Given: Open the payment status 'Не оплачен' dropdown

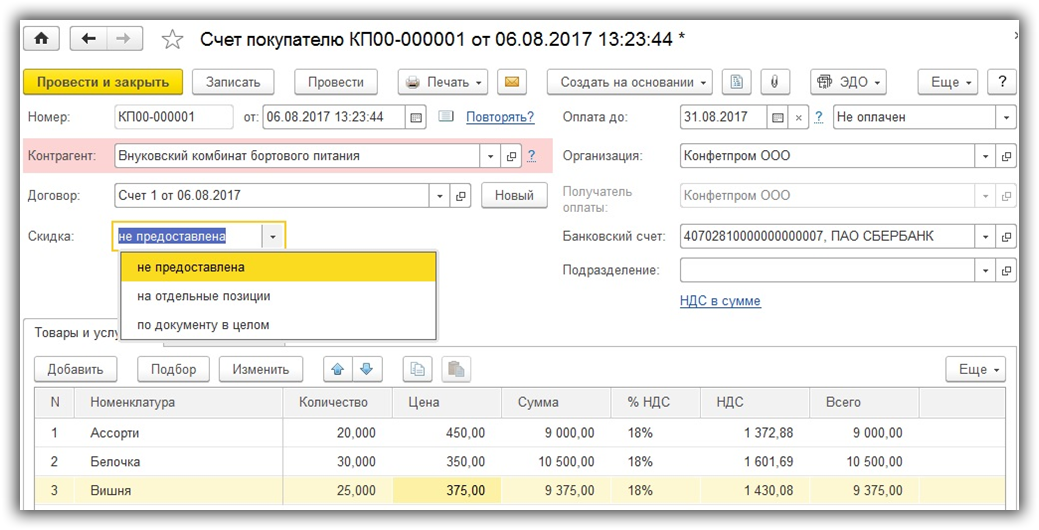Looking at the screenshot, I should tap(1005, 117).
